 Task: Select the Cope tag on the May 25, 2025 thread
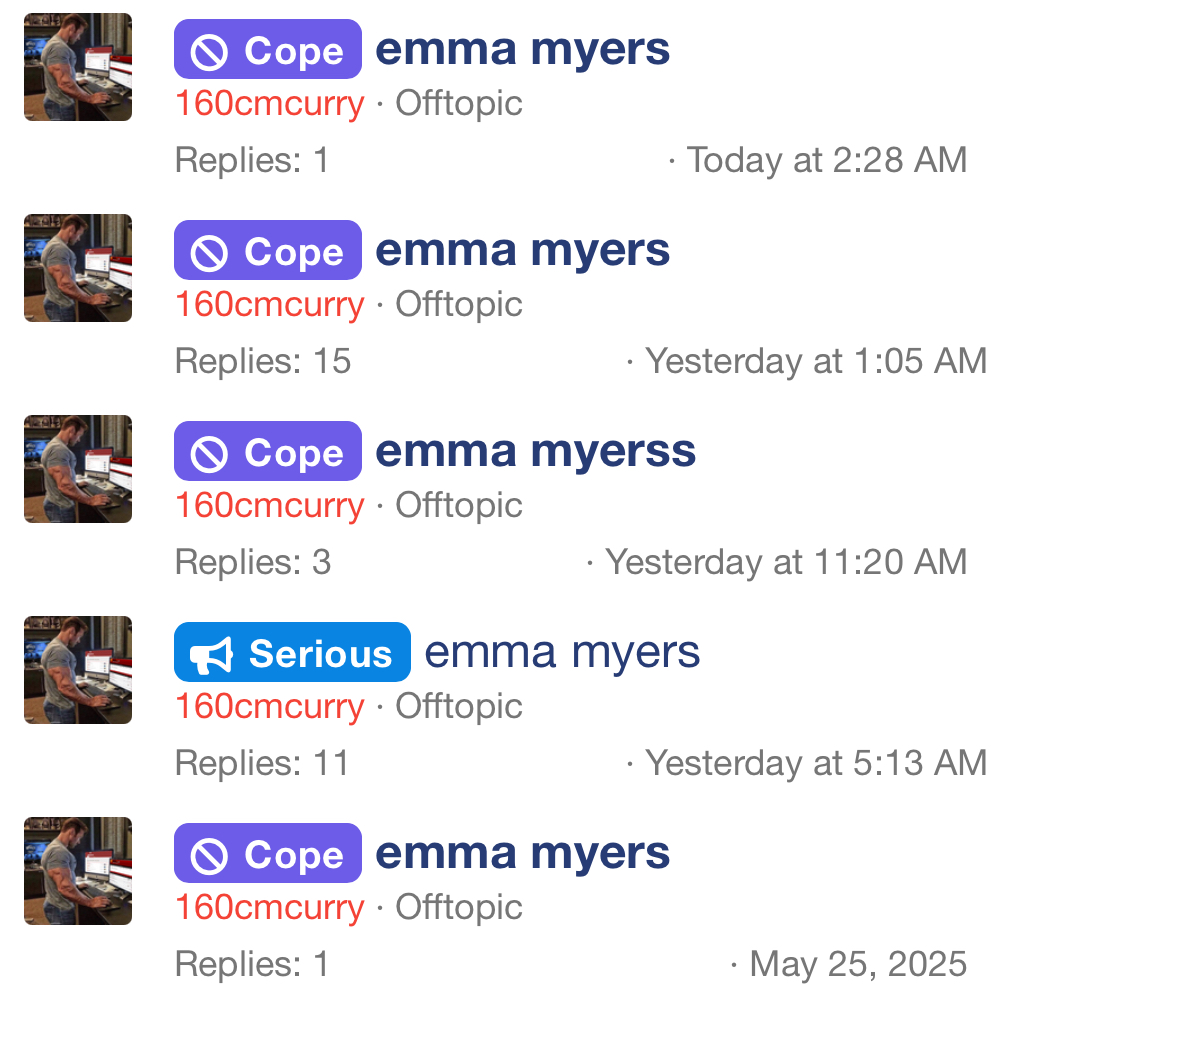coord(267,854)
